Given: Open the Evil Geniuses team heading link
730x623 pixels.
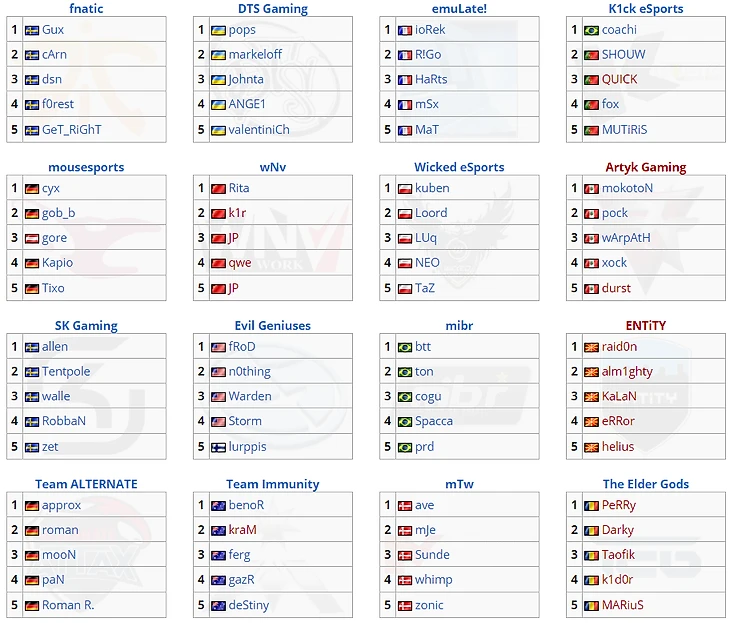Looking at the screenshot, I should 273,325.
